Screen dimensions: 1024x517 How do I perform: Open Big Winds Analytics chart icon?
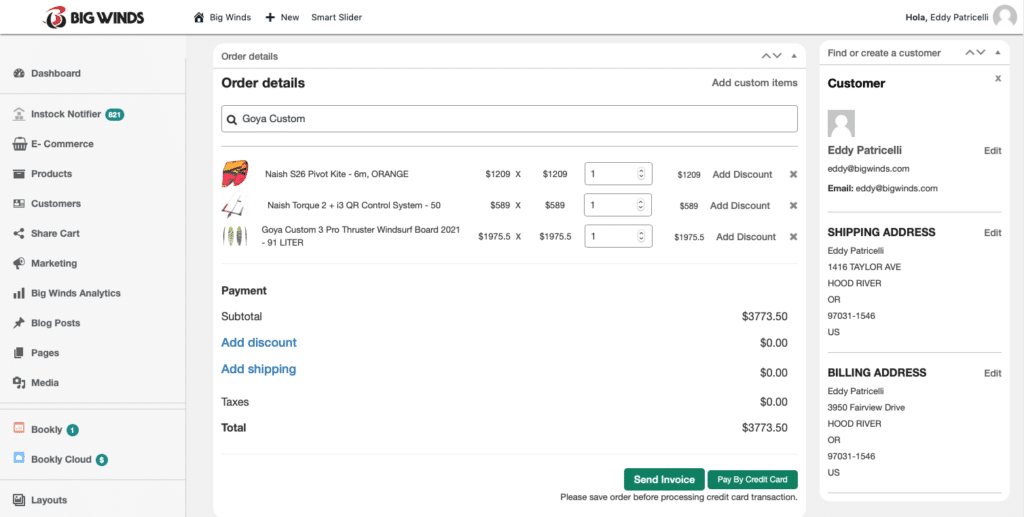tap(19, 294)
